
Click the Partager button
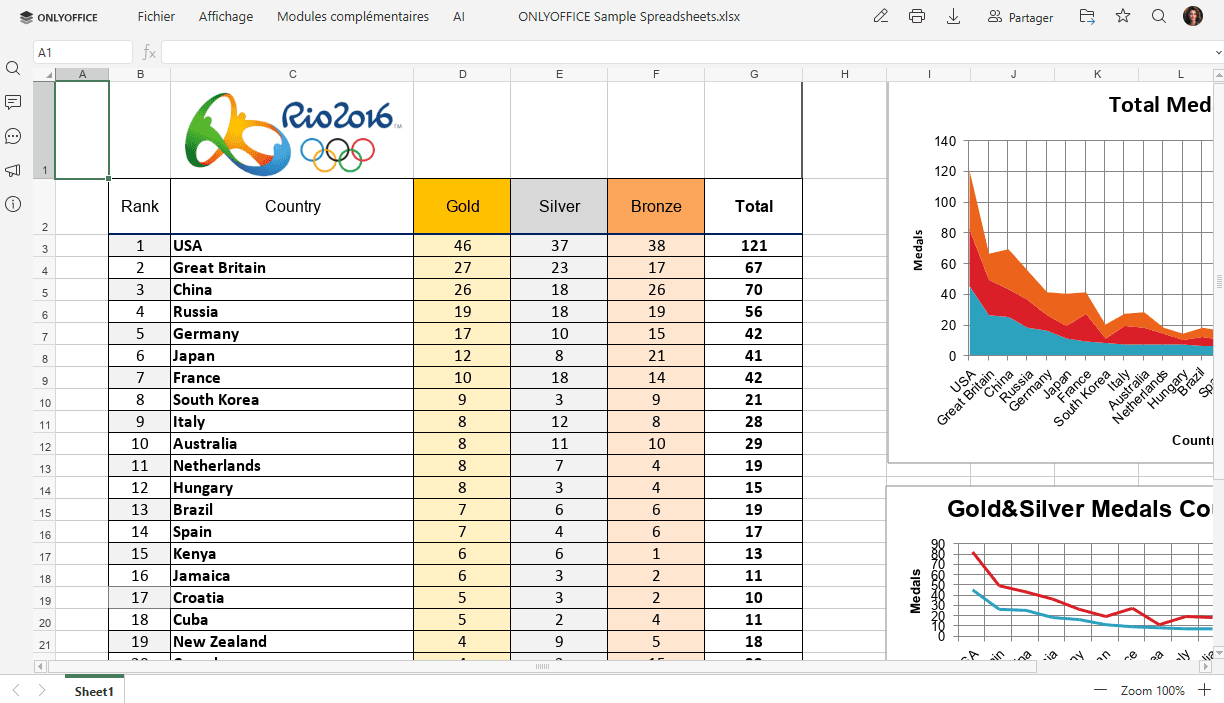point(1020,17)
